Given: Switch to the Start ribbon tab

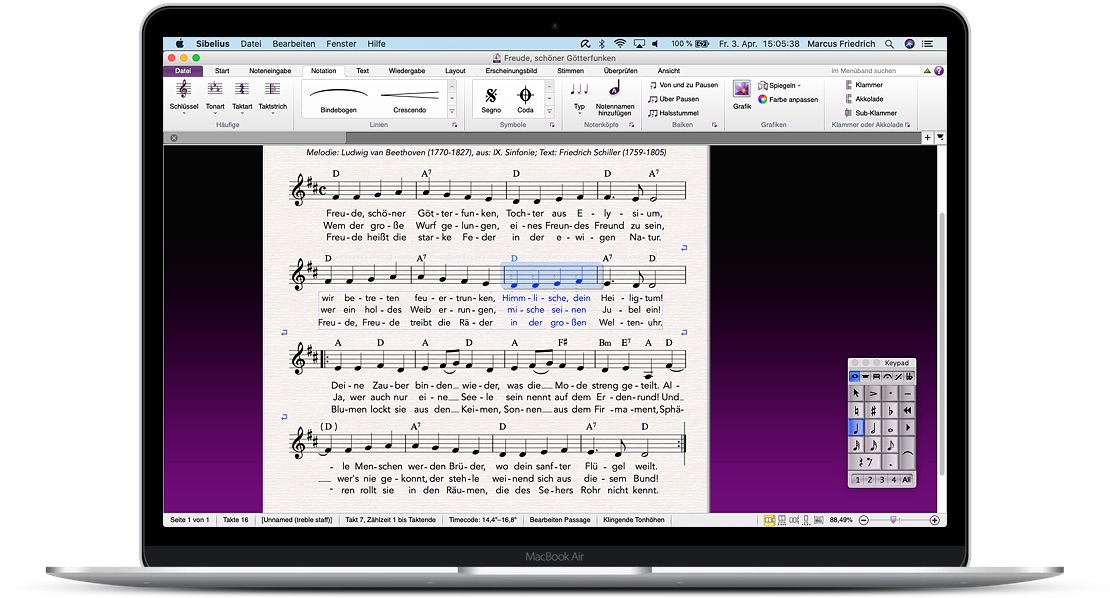Looking at the screenshot, I should coord(222,71).
